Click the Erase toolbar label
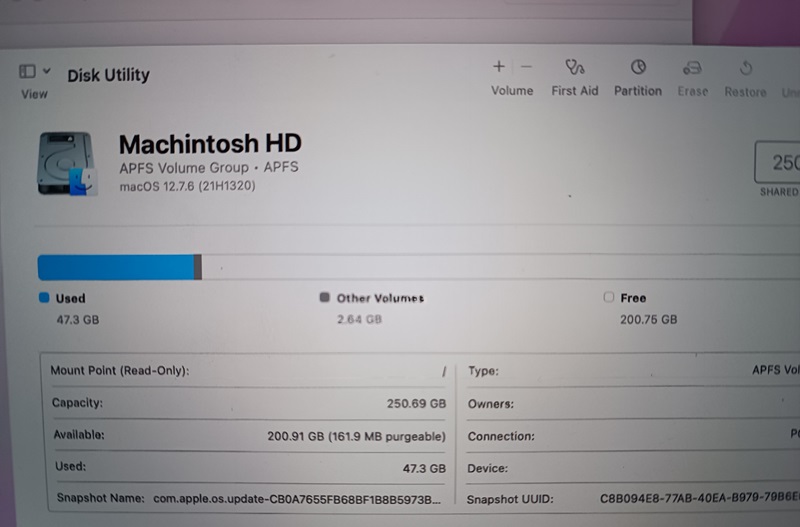The width and height of the screenshot is (800, 527). pyautogui.click(x=692, y=91)
